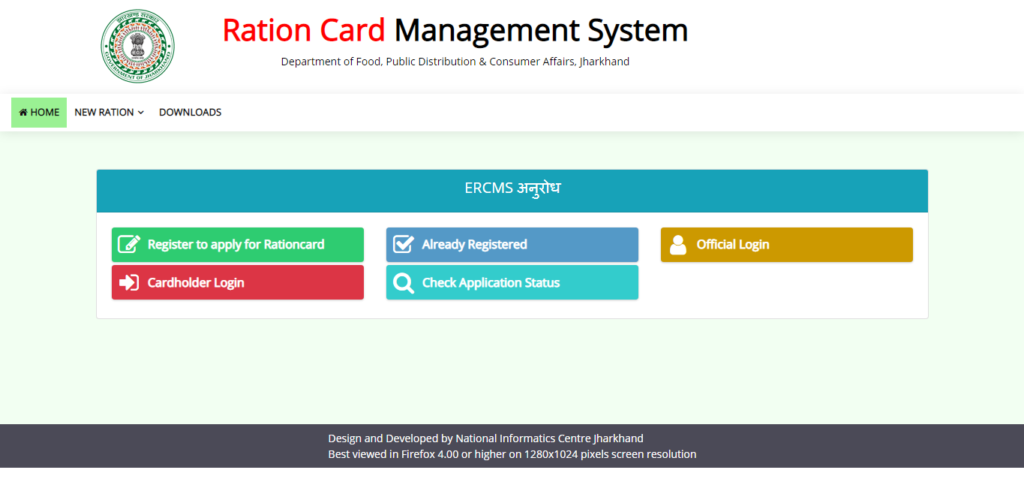This screenshot has height=482, width=1024.
Task: Click the magnifier icon on Check Application Status
Action: click(x=403, y=283)
